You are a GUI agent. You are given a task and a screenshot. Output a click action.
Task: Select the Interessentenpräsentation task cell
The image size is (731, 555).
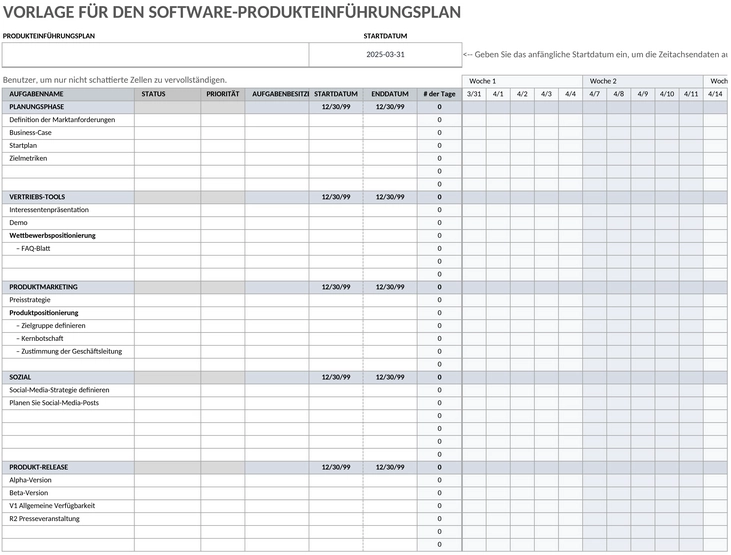click(69, 210)
